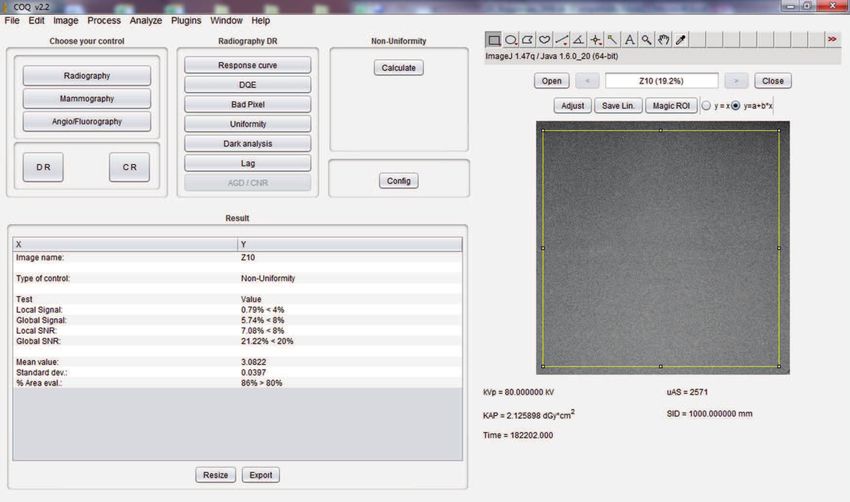
Task: Select the Oval selection tool
Action: [x=510, y=40]
